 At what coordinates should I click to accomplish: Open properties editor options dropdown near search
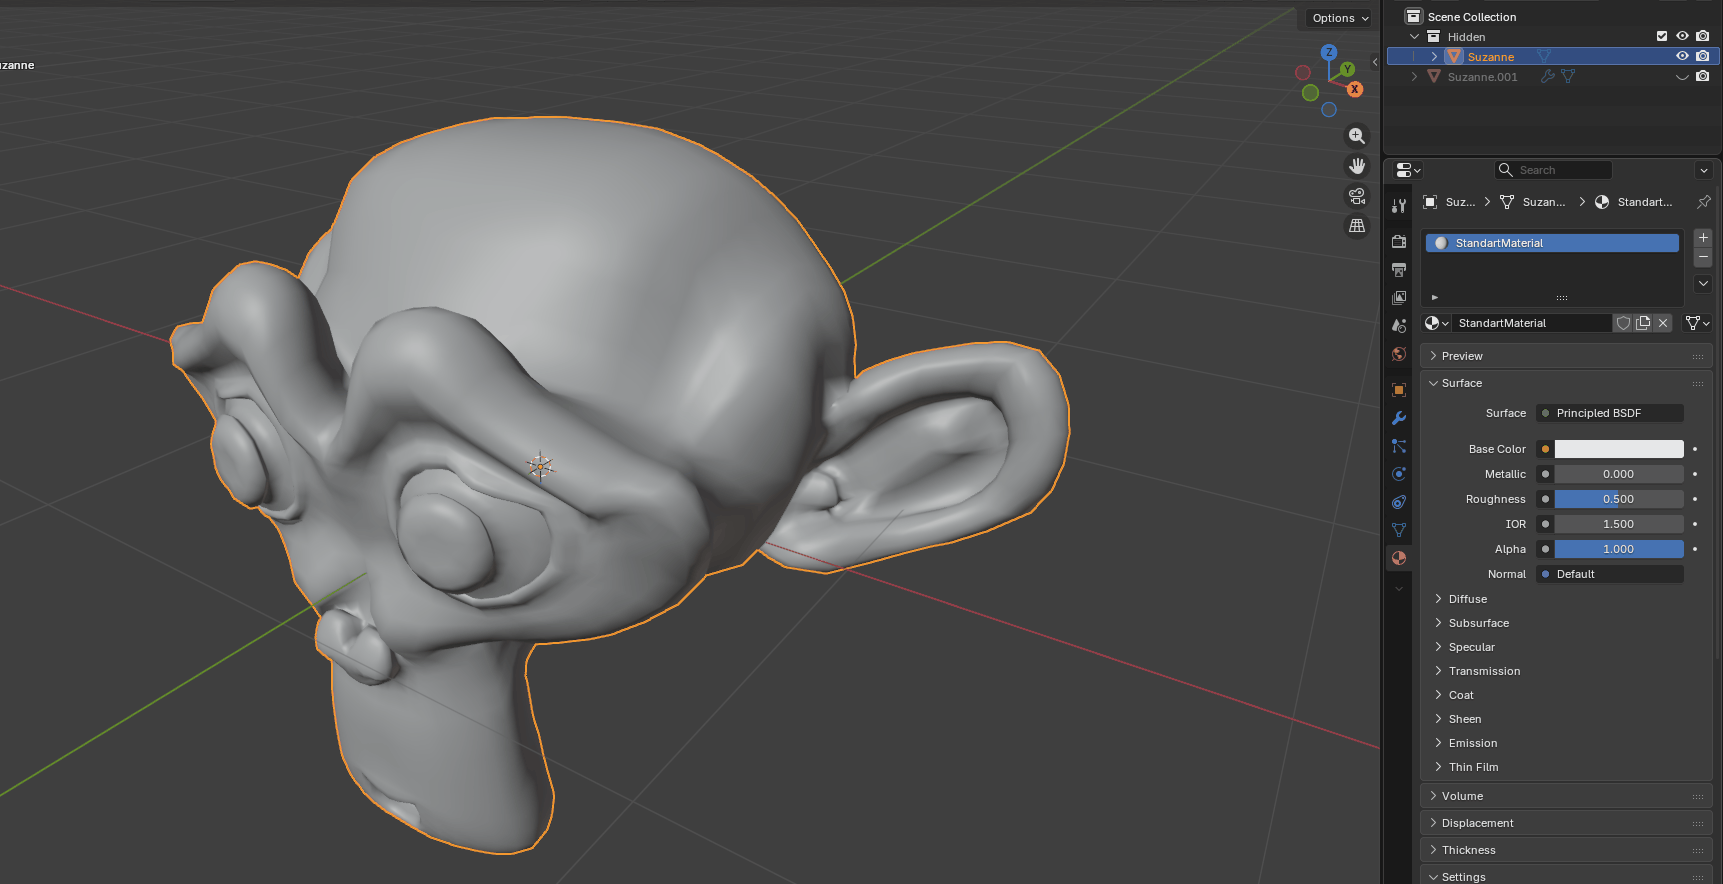point(1704,170)
